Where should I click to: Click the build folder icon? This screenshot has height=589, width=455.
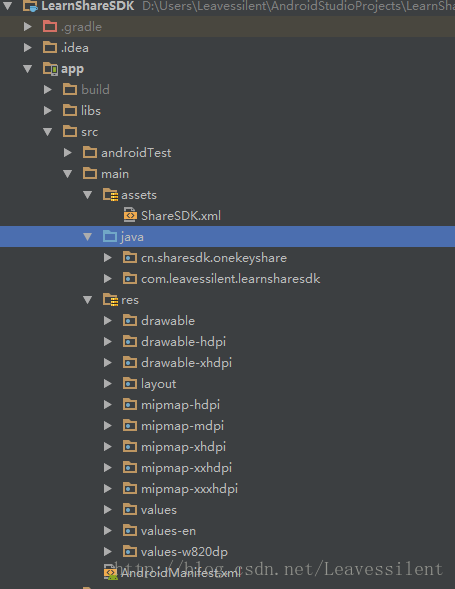[x=70, y=89]
